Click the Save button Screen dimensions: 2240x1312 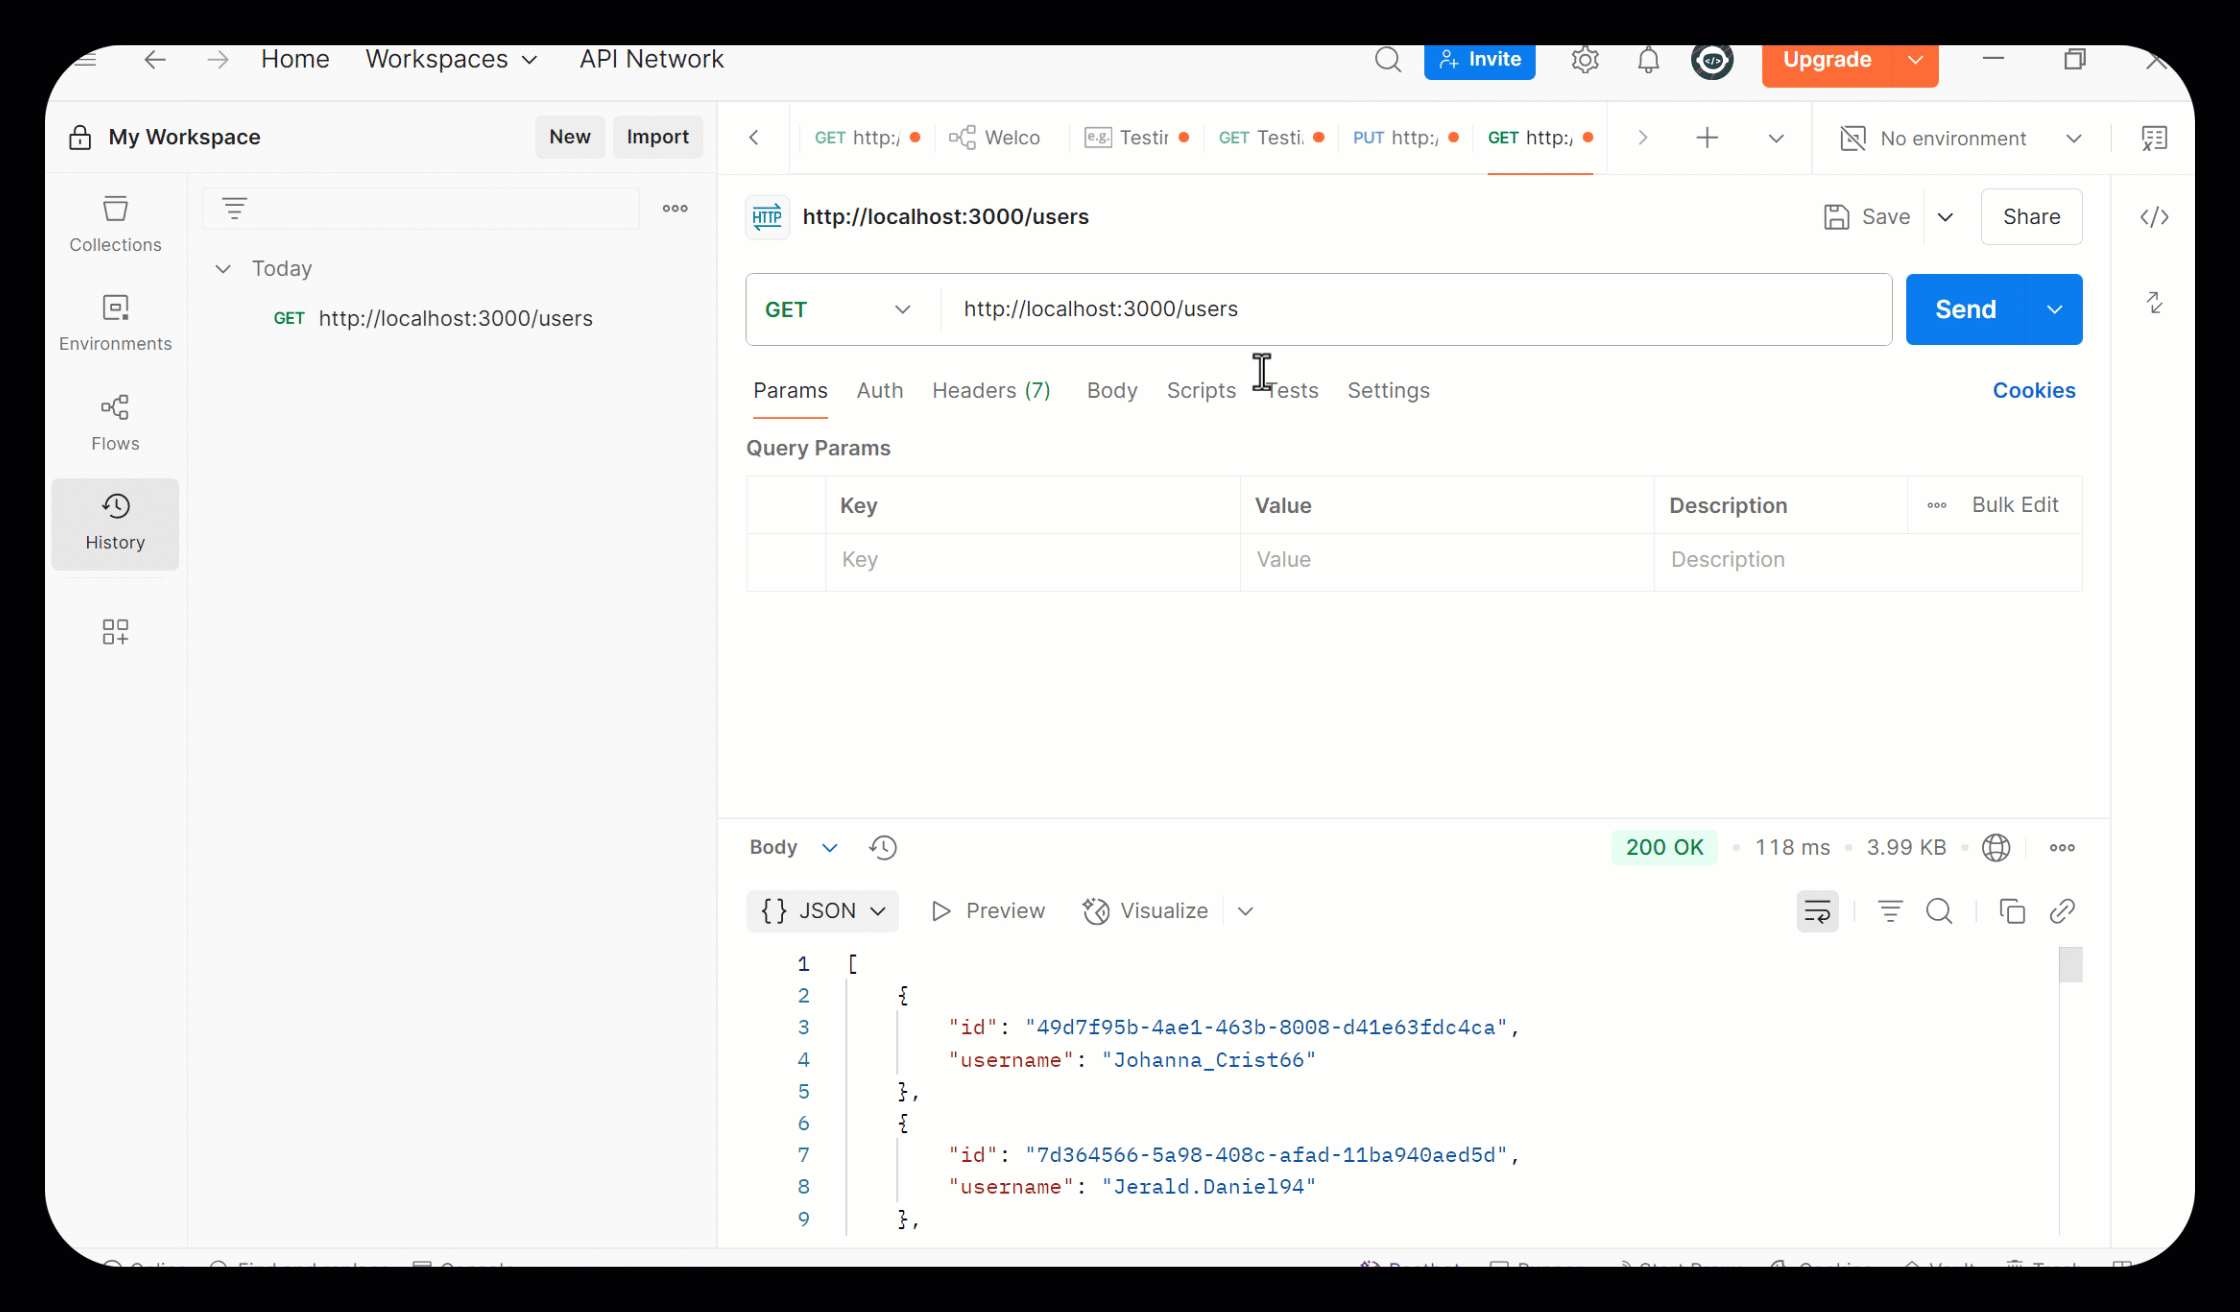click(x=1867, y=217)
